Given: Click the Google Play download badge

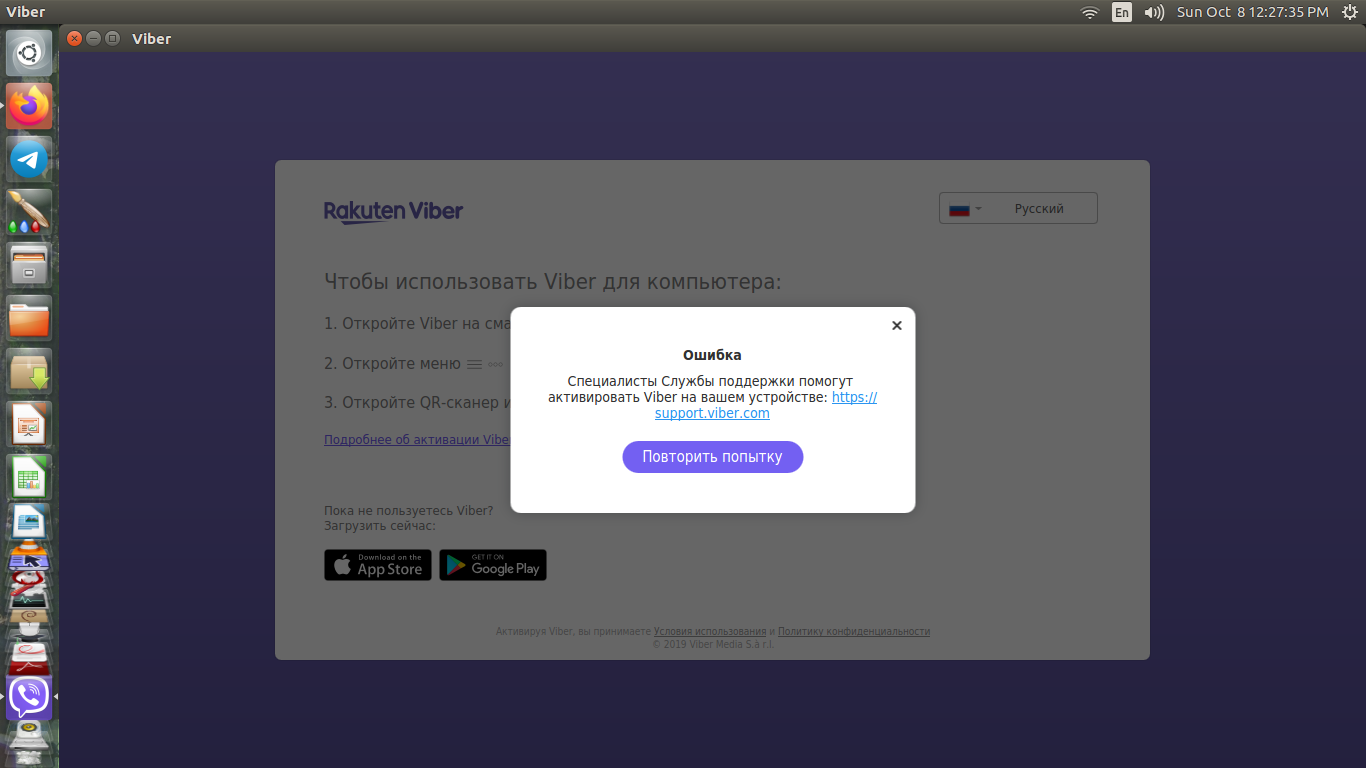Looking at the screenshot, I should pyautogui.click(x=493, y=565).
